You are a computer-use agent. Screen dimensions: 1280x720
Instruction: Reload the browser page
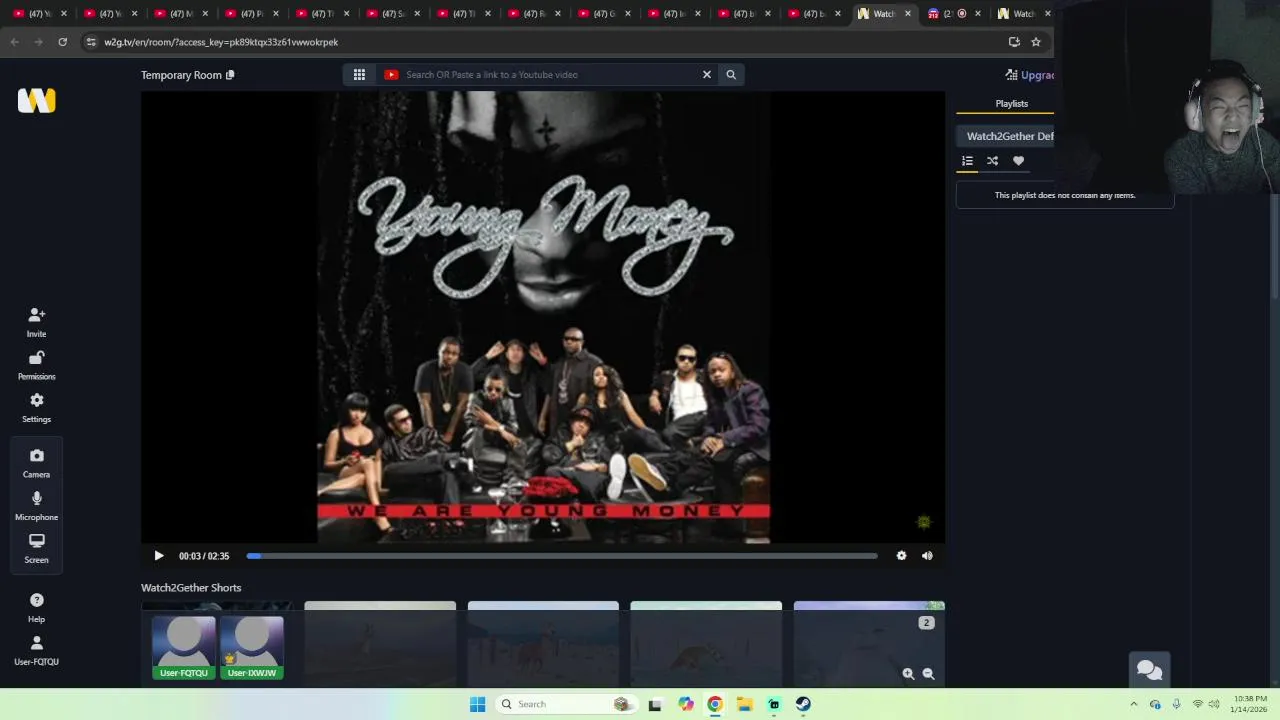62,42
